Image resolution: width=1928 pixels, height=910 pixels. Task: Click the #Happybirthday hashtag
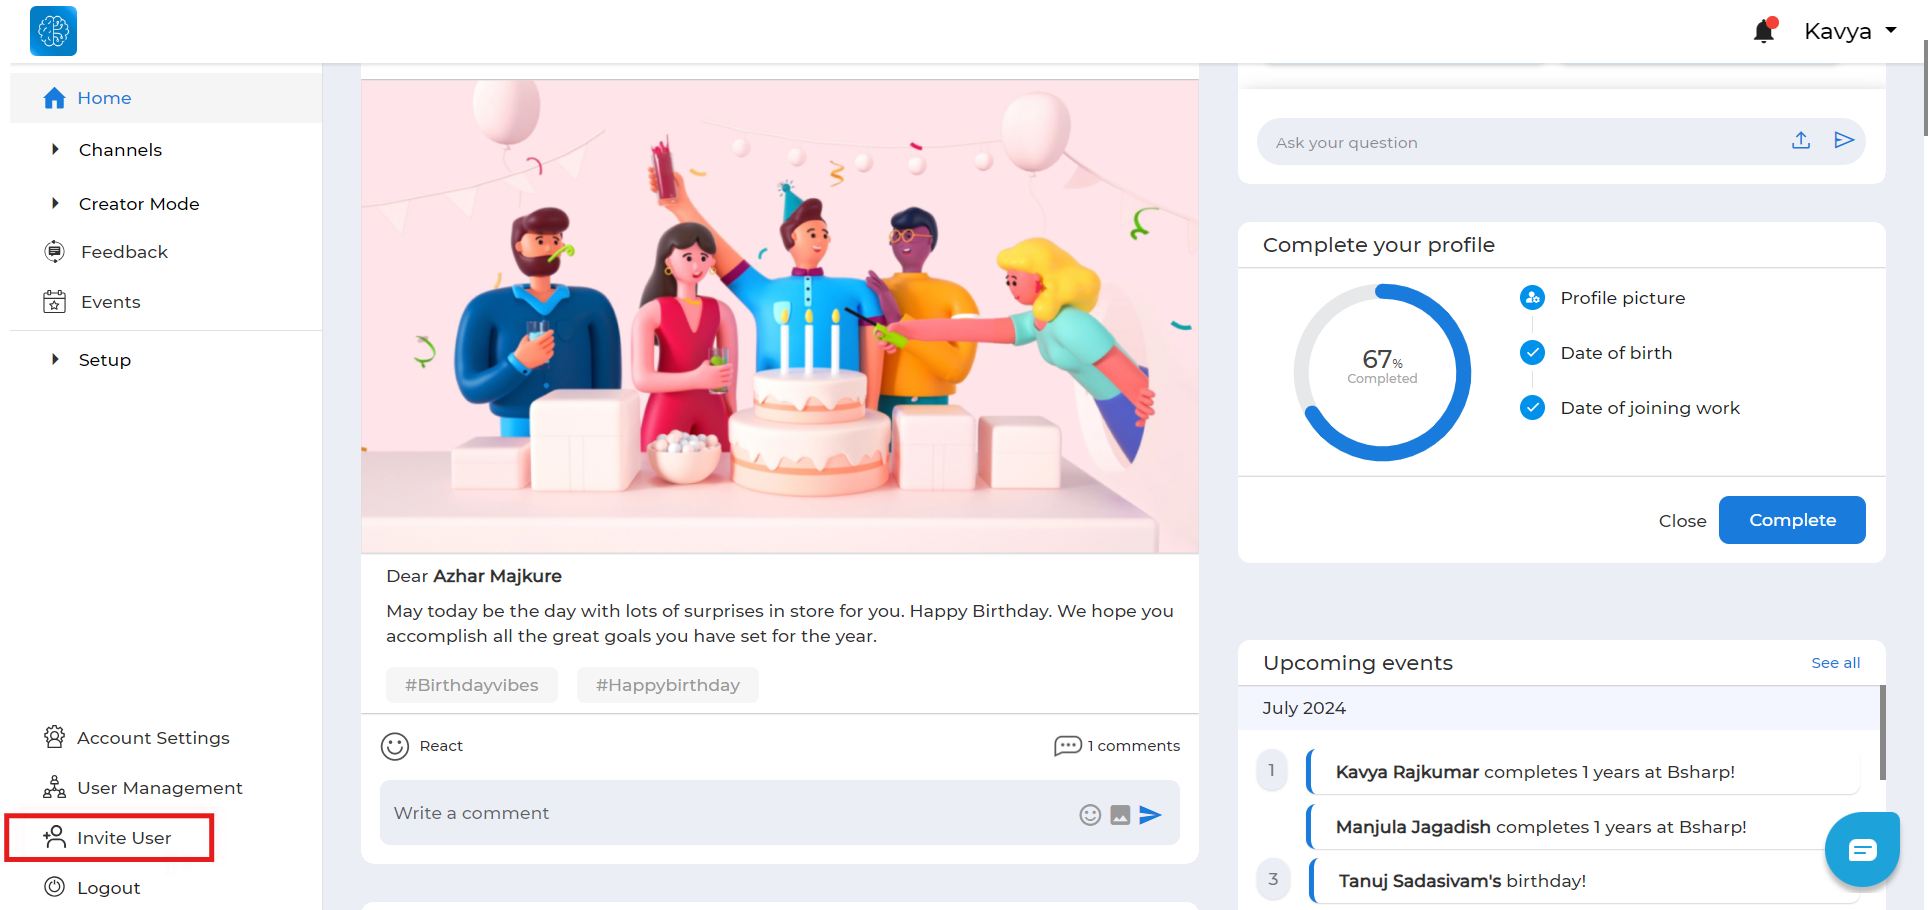pos(668,685)
